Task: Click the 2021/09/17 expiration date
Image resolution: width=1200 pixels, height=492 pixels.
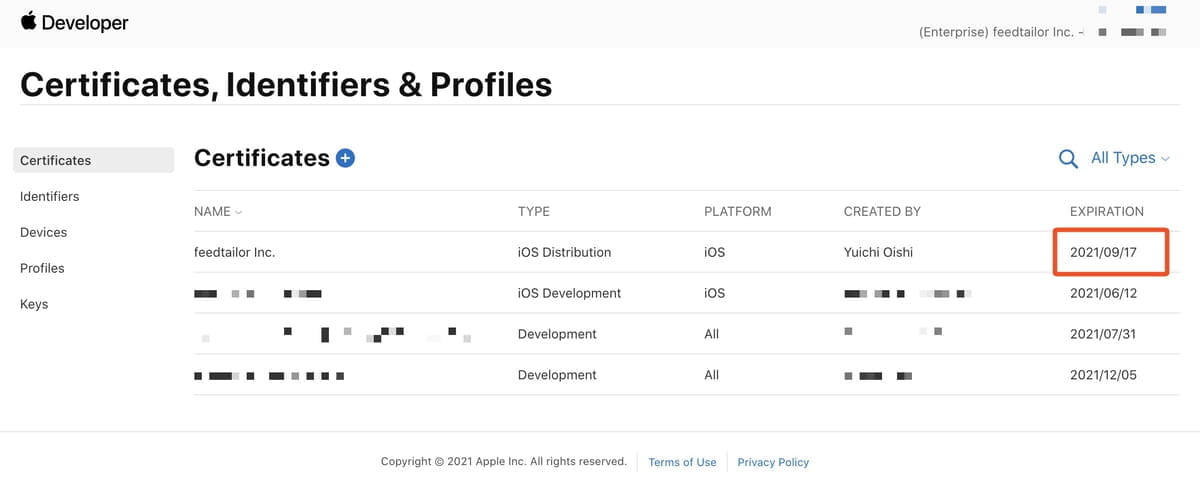Action: (x=1103, y=252)
